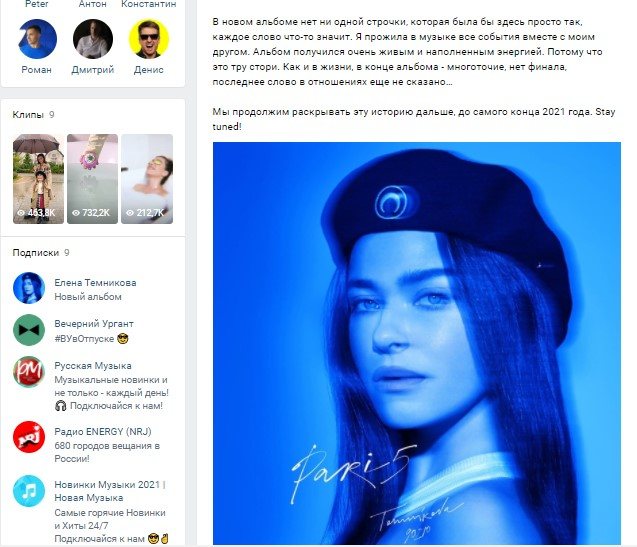
Task: Open the Вечерний Ургант name link
Action: 94,324
